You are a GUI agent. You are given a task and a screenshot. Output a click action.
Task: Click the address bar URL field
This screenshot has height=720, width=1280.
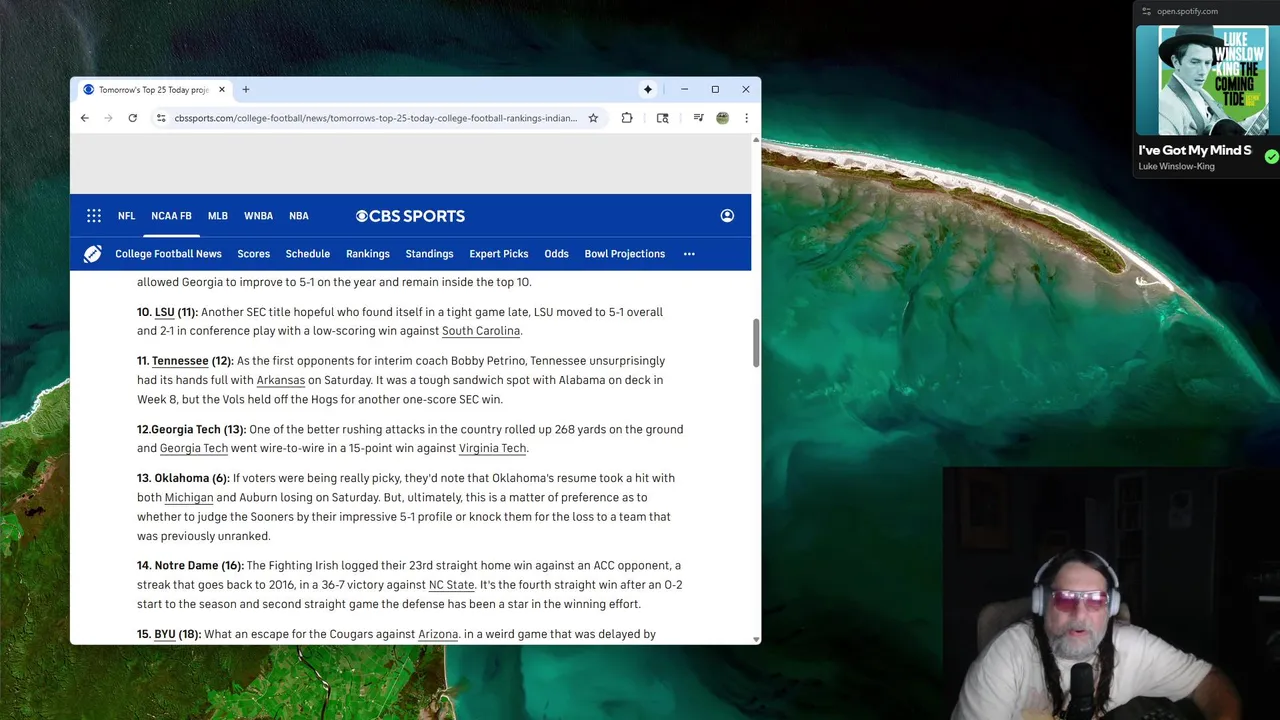pos(375,118)
